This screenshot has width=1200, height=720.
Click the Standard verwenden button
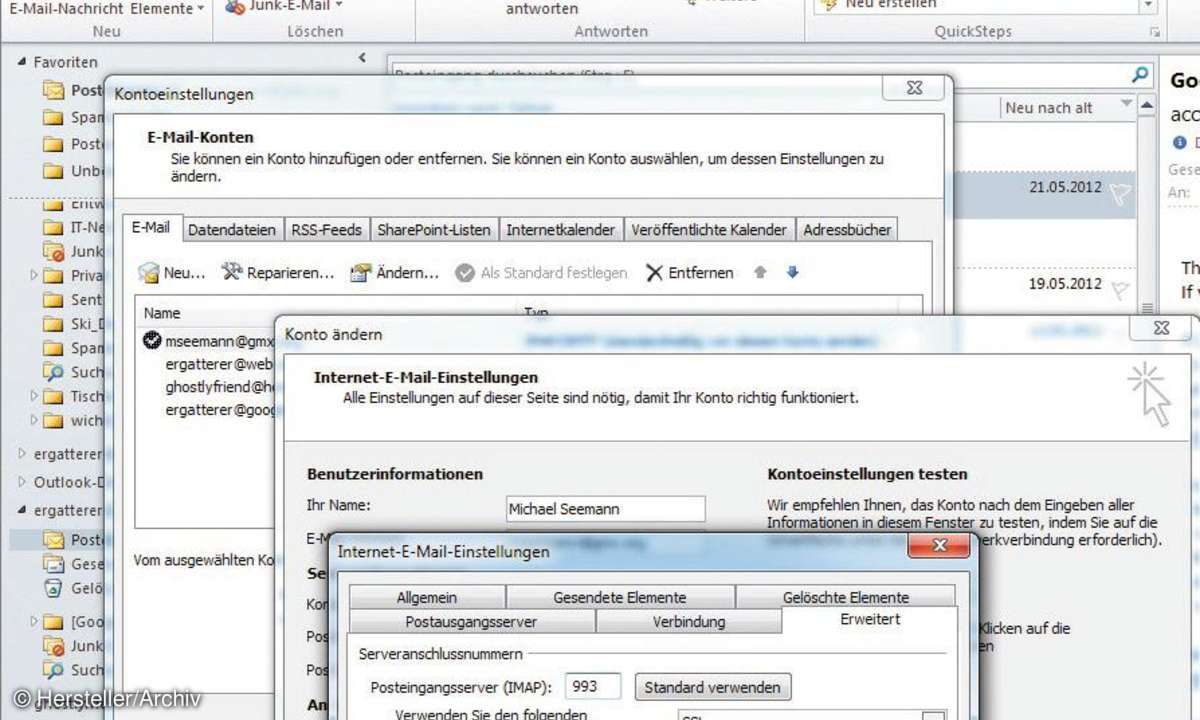713,687
